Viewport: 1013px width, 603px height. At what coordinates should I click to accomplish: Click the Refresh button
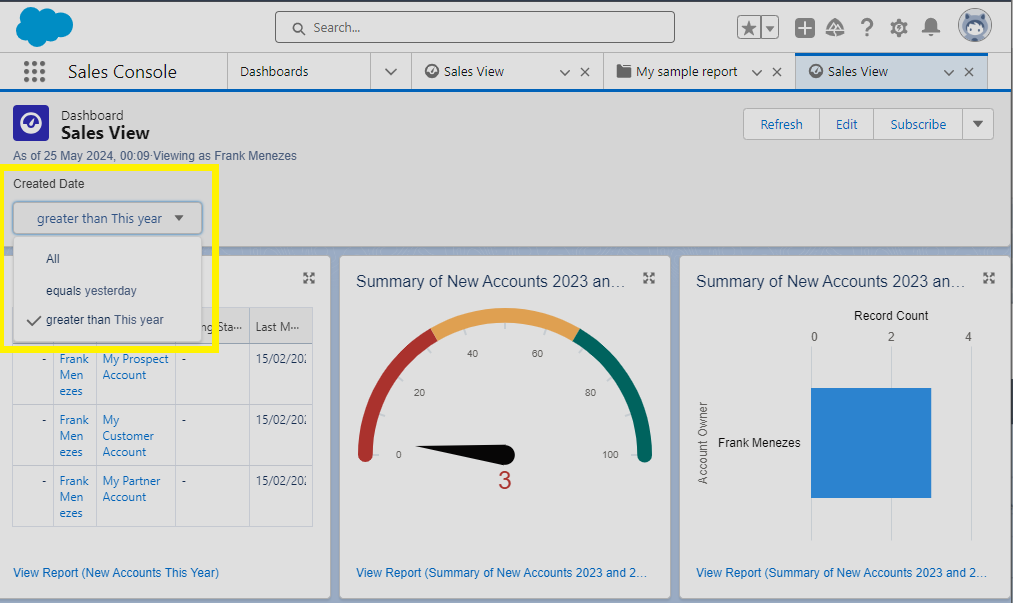(x=781, y=124)
